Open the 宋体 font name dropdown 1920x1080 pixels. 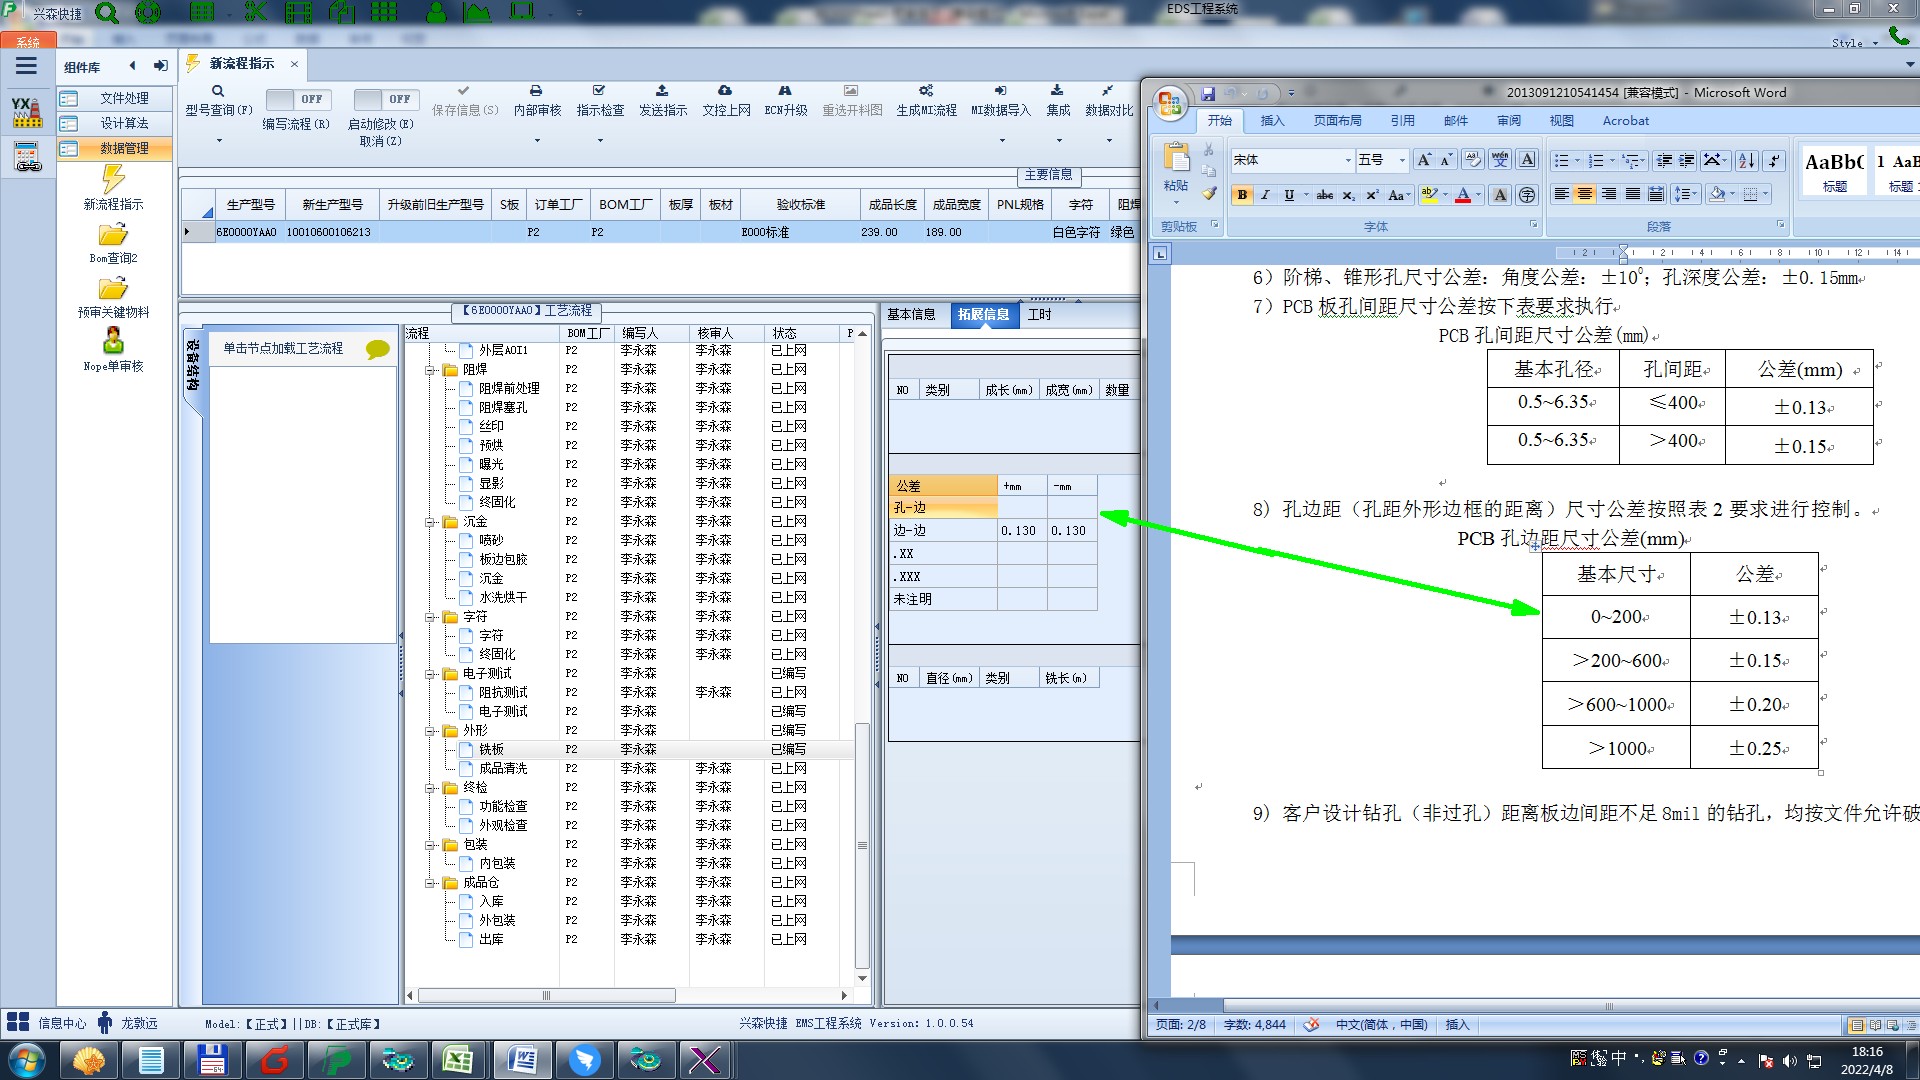coord(1348,160)
